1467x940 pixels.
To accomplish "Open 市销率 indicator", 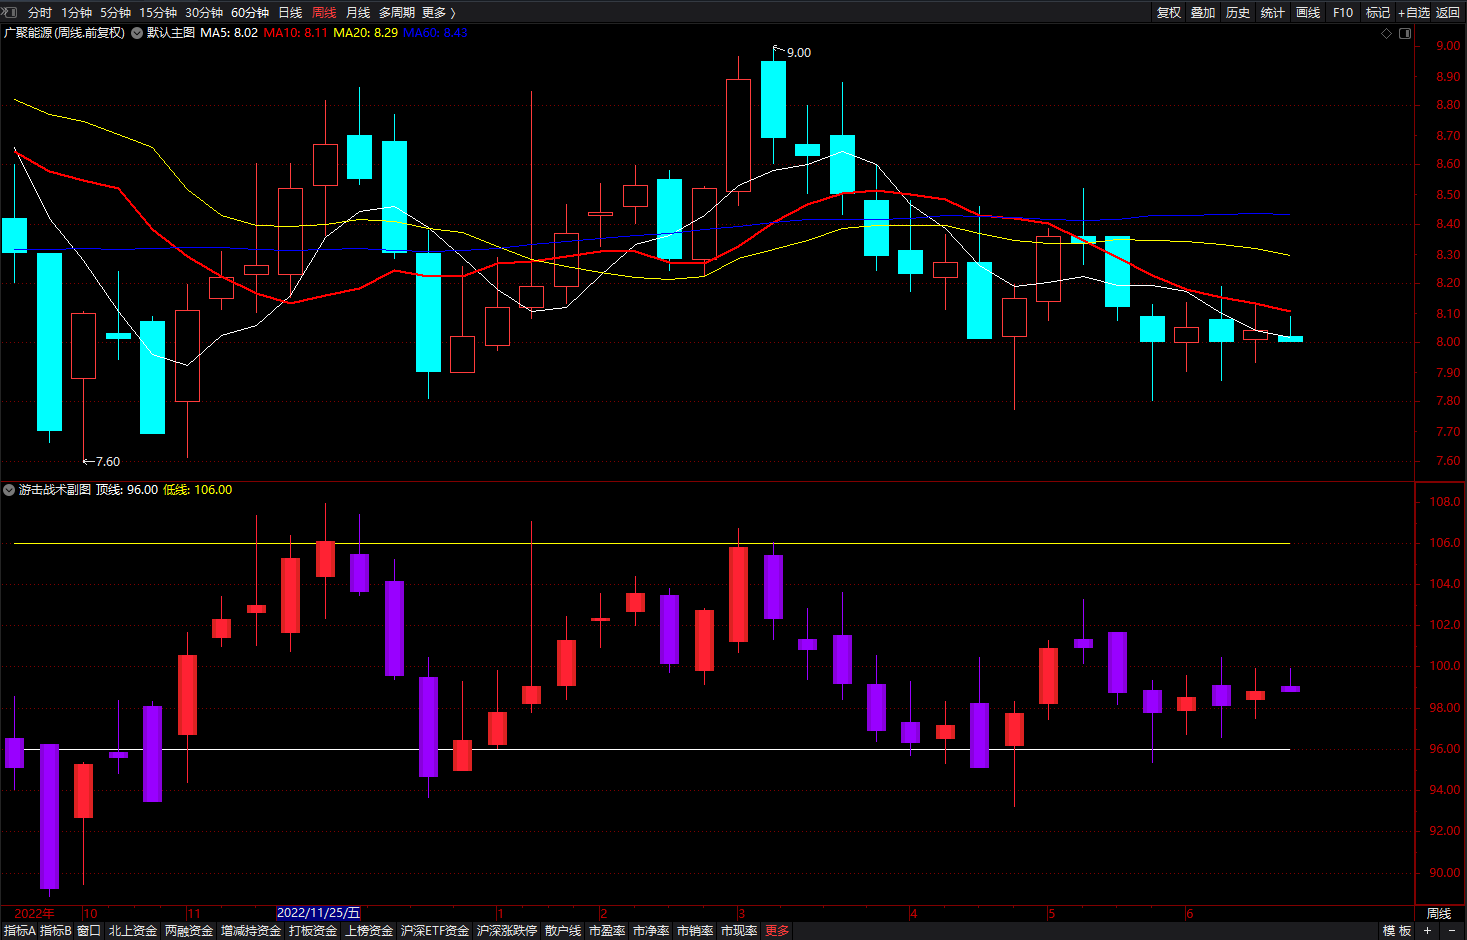I will (695, 931).
